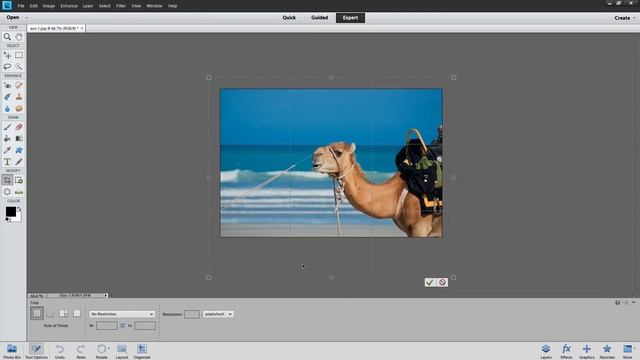The image size is (640, 360).
Task: Select the Eraser tool
Action: tap(19, 127)
